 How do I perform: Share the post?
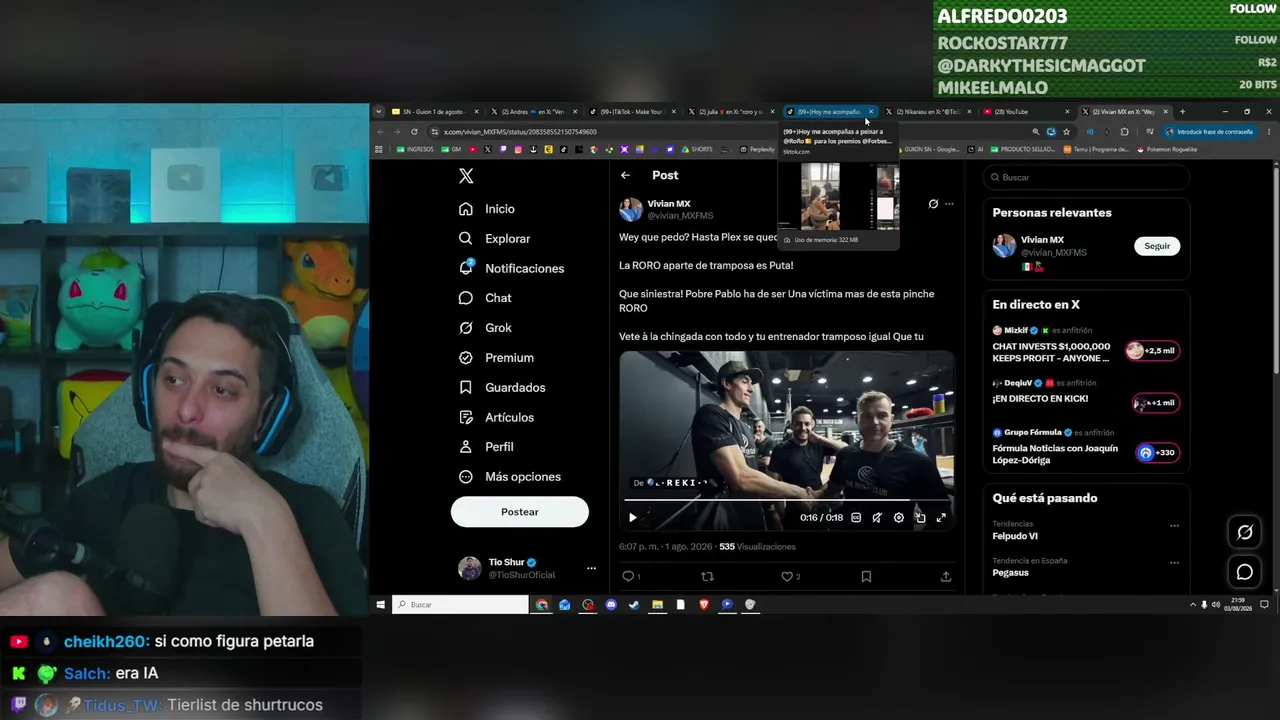tap(946, 576)
